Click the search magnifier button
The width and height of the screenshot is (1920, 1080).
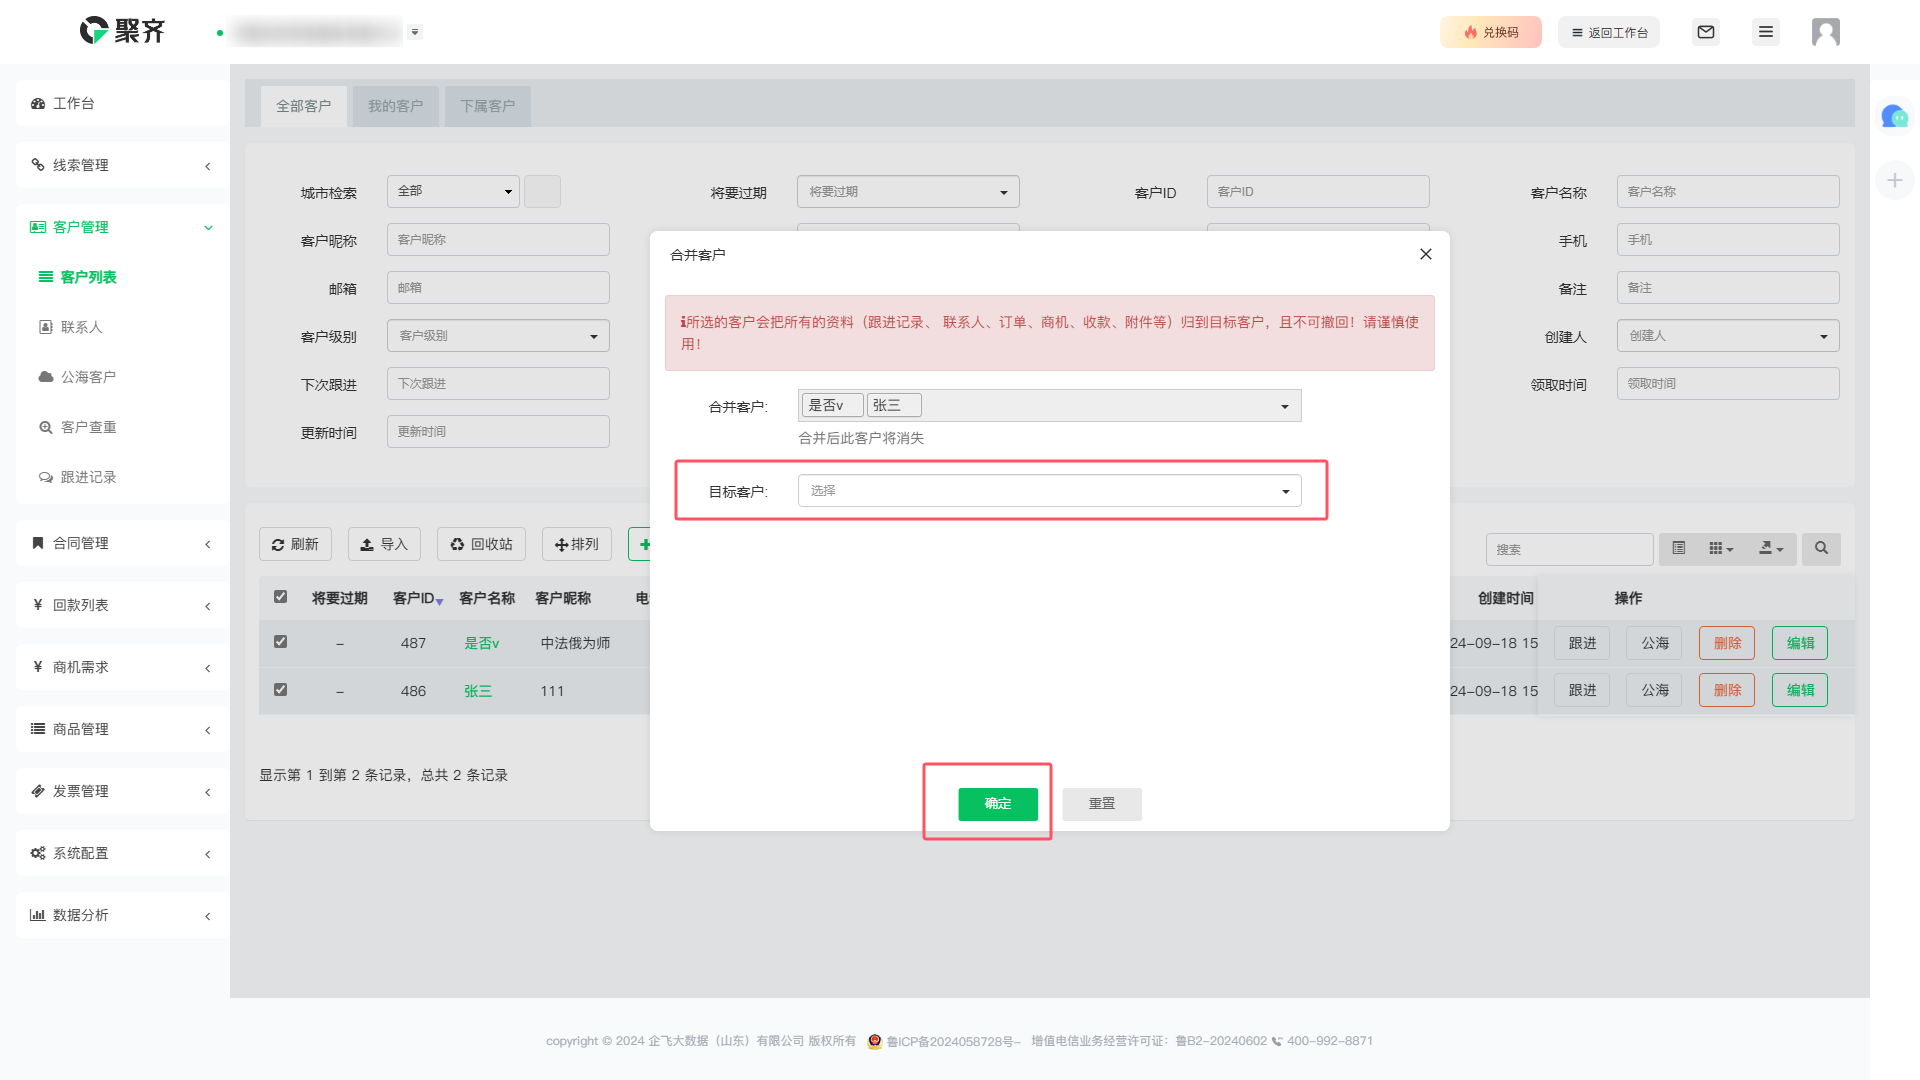(1821, 548)
